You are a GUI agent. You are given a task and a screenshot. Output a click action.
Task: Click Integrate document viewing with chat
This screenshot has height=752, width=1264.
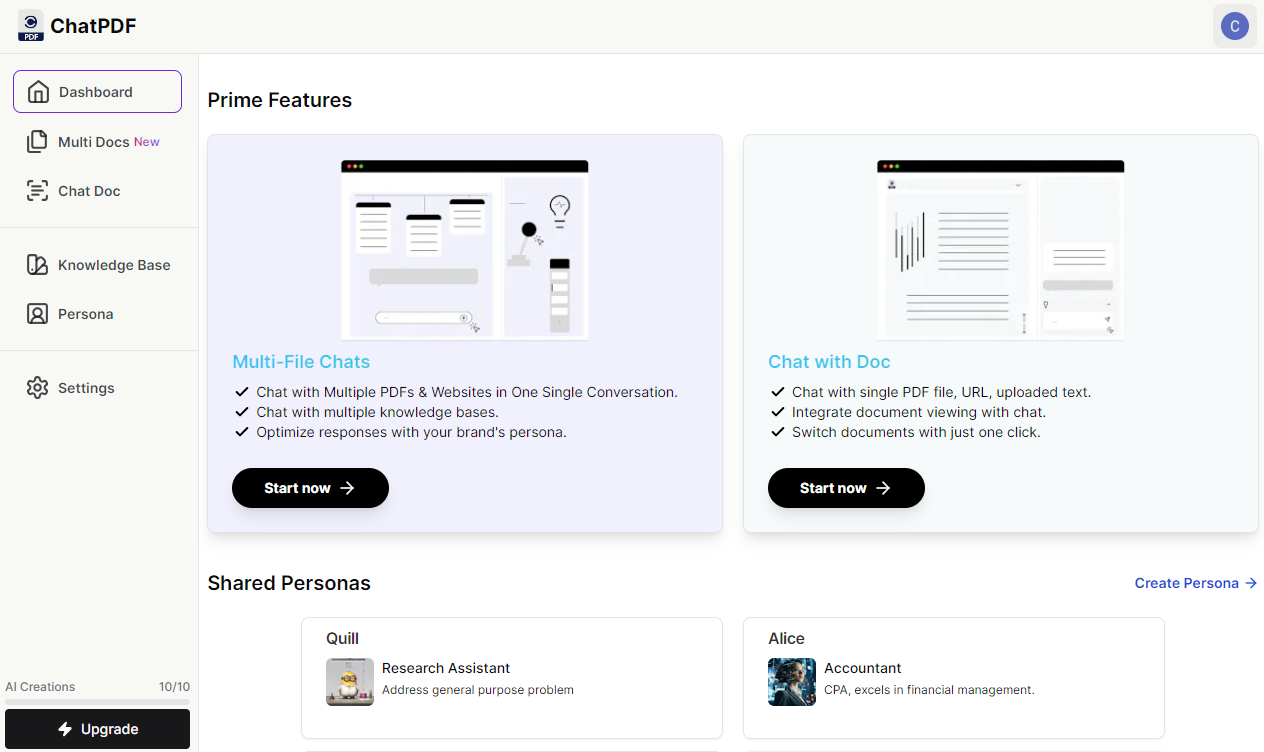[919, 412]
